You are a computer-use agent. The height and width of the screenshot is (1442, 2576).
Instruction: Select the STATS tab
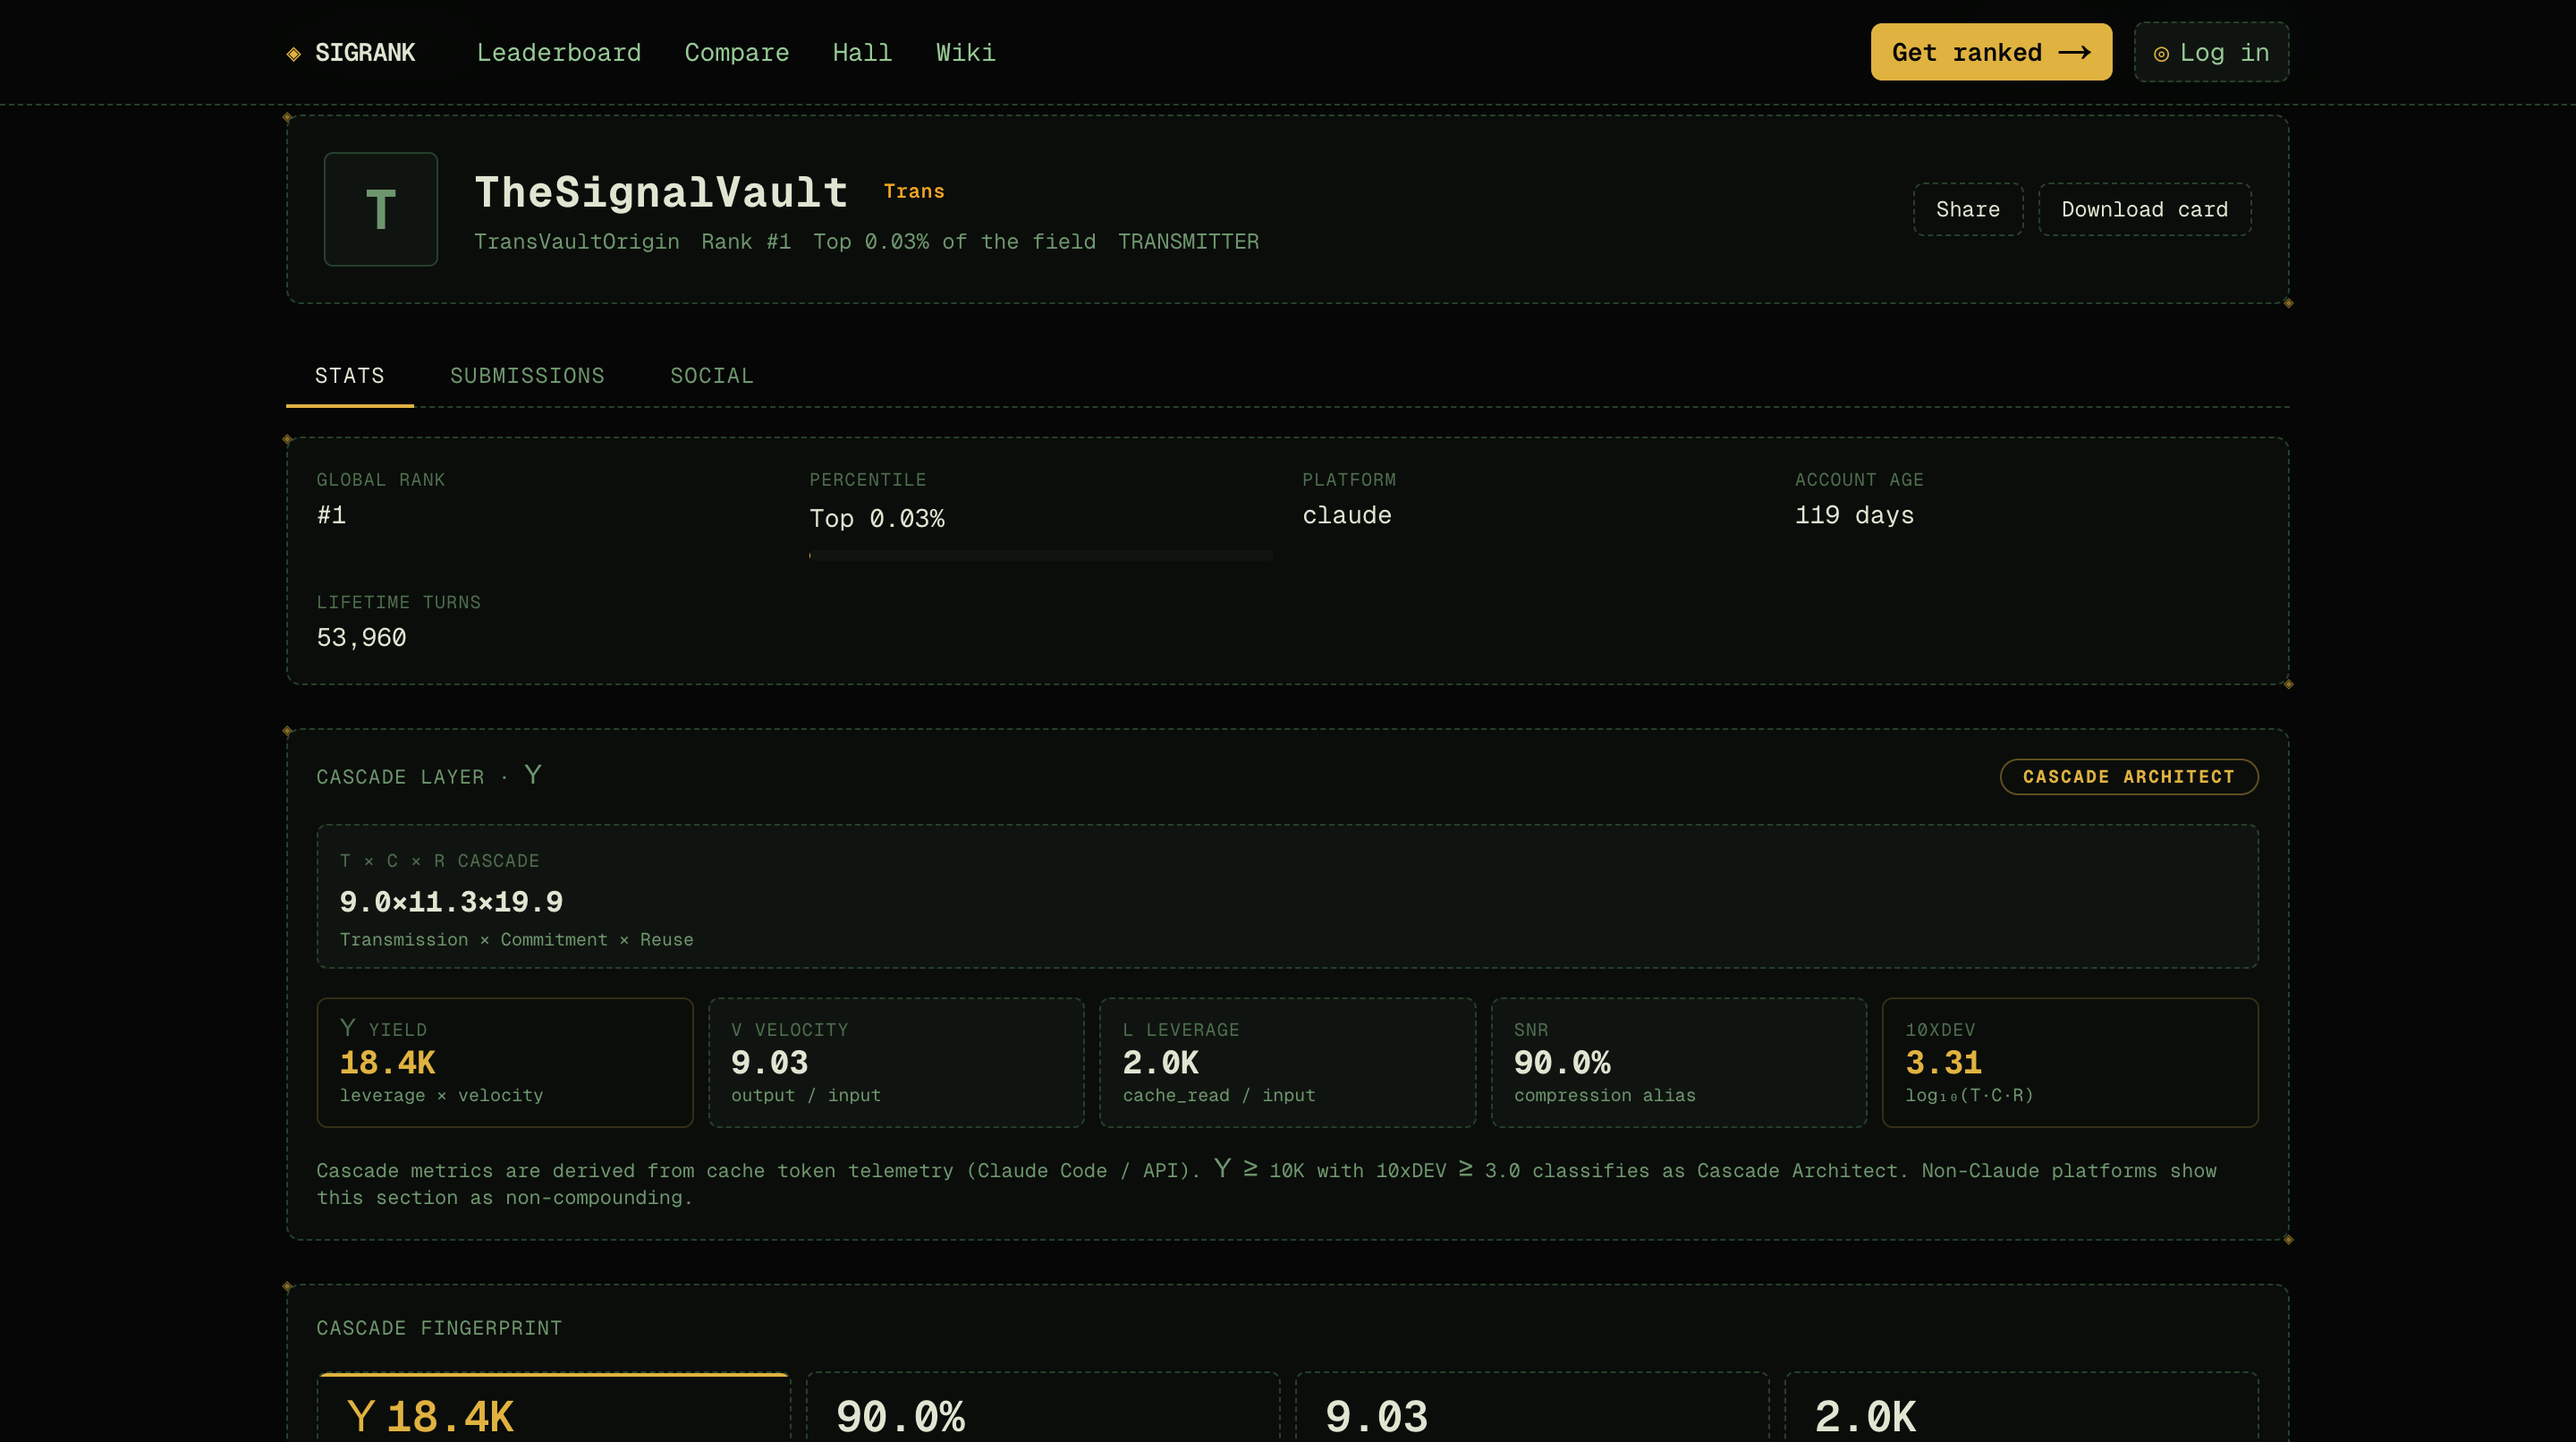[x=349, y=376]
